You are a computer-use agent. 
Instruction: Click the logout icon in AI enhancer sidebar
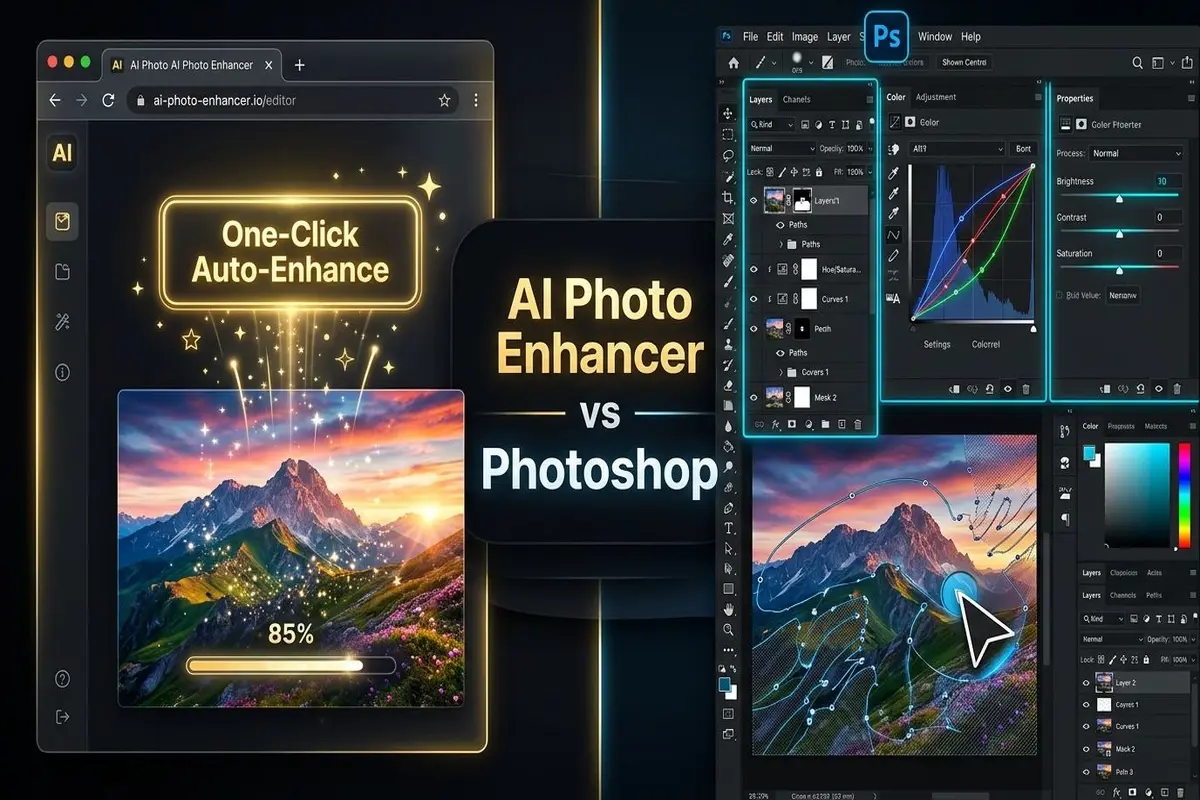point(62,716)
